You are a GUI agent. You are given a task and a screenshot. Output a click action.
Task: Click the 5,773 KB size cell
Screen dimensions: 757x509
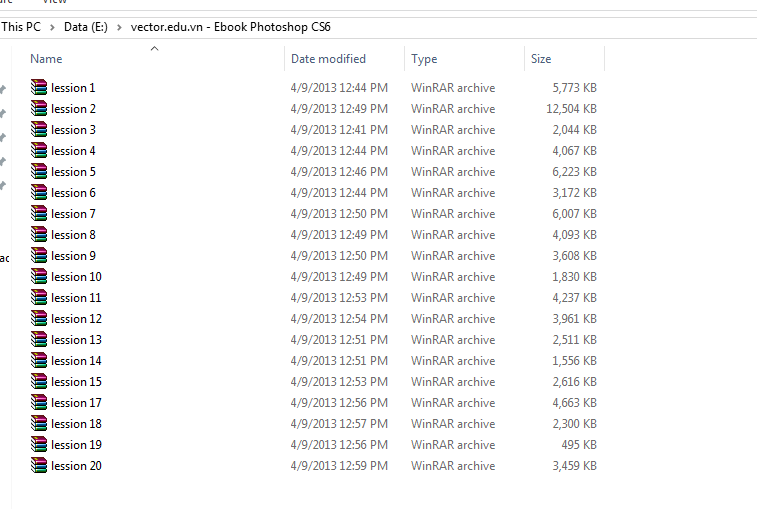point(575,87)
